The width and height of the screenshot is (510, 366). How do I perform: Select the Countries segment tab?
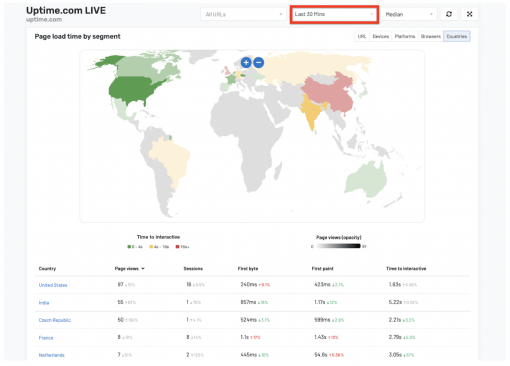point(457,36)
